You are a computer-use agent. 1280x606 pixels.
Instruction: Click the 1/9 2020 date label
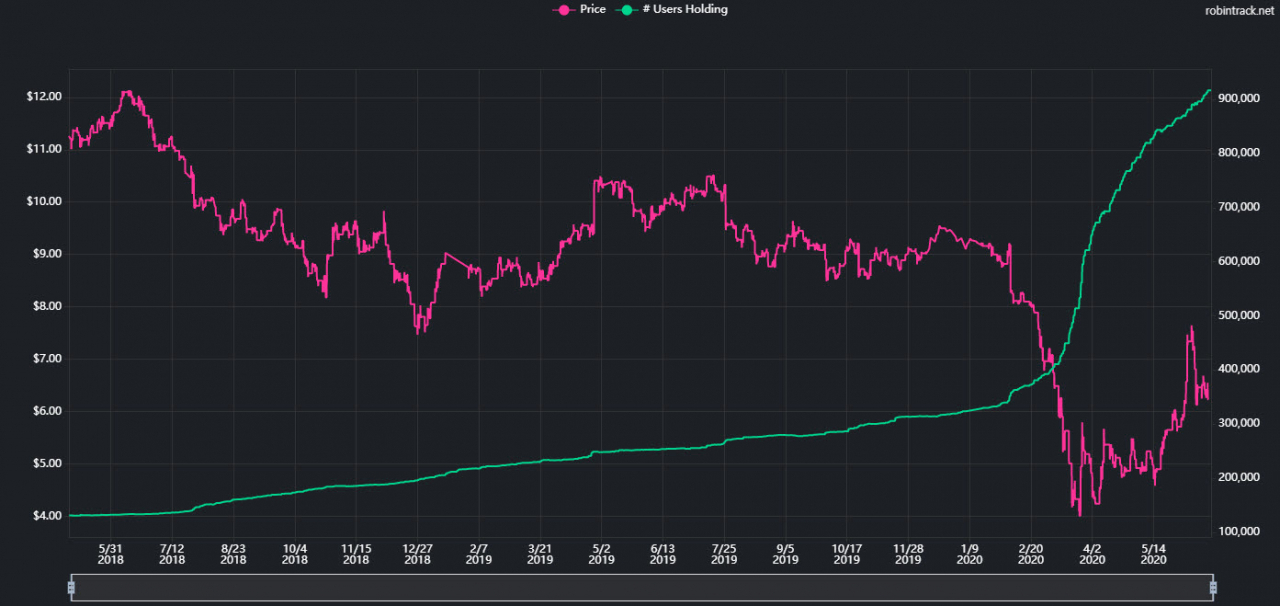(x=970, y=554)
